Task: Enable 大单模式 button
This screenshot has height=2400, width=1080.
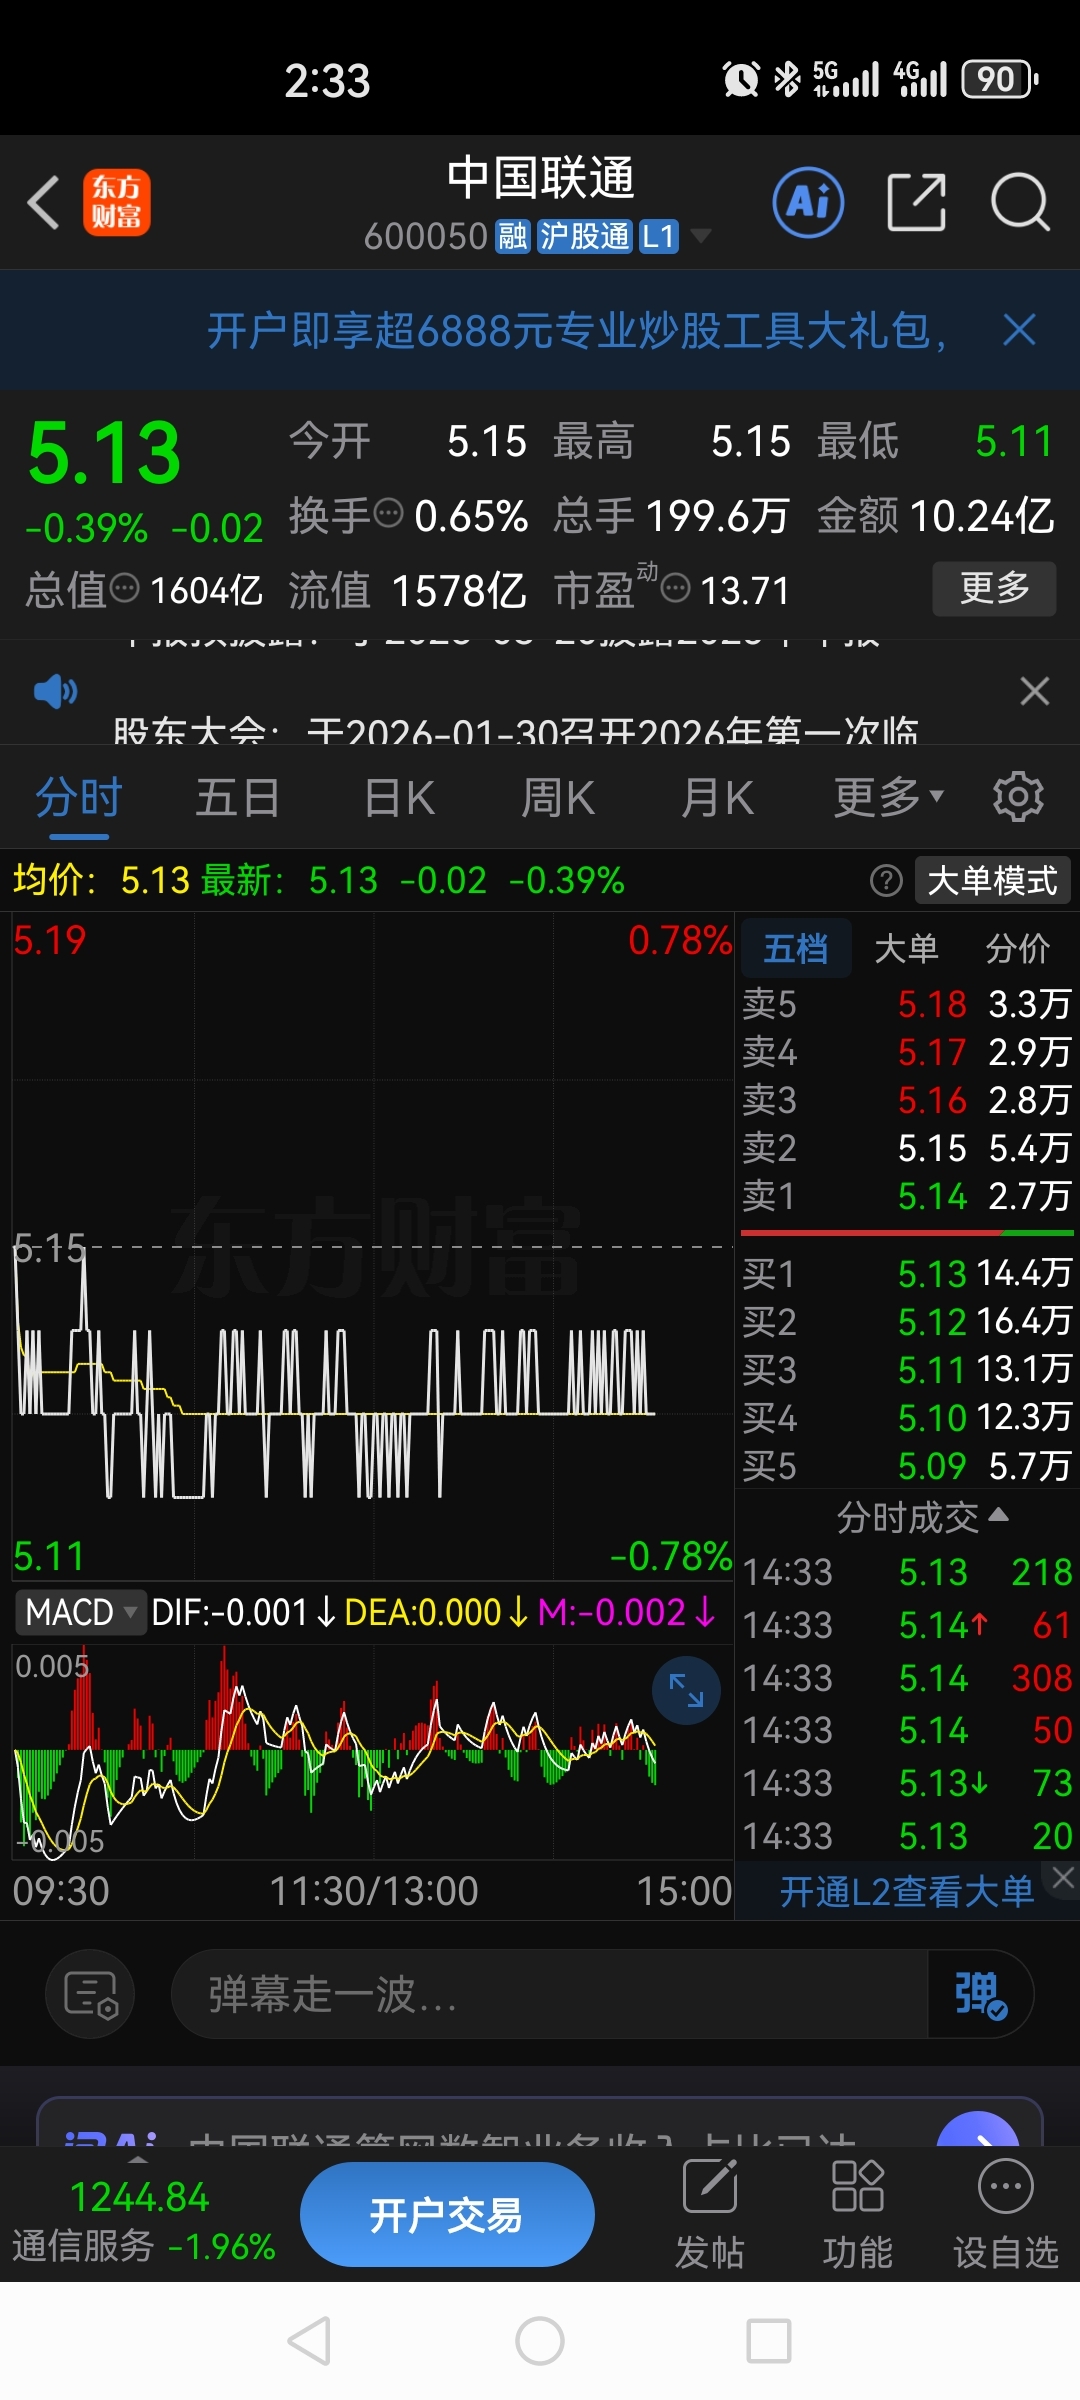Action: coord(992,881)
